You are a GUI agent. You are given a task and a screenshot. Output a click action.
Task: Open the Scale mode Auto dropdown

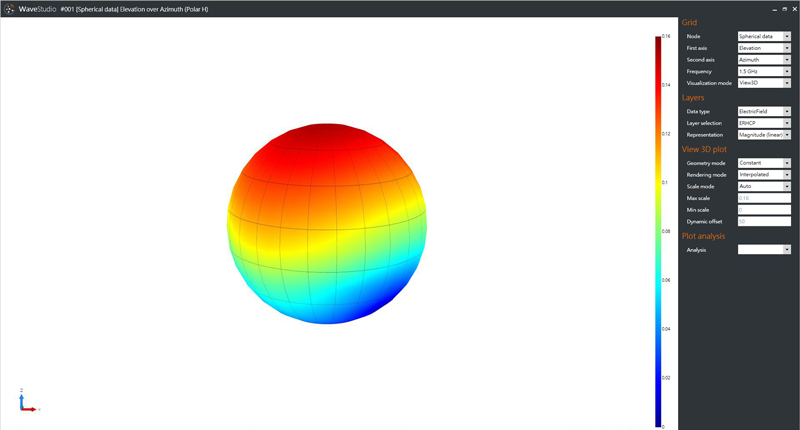pos(763,186)
